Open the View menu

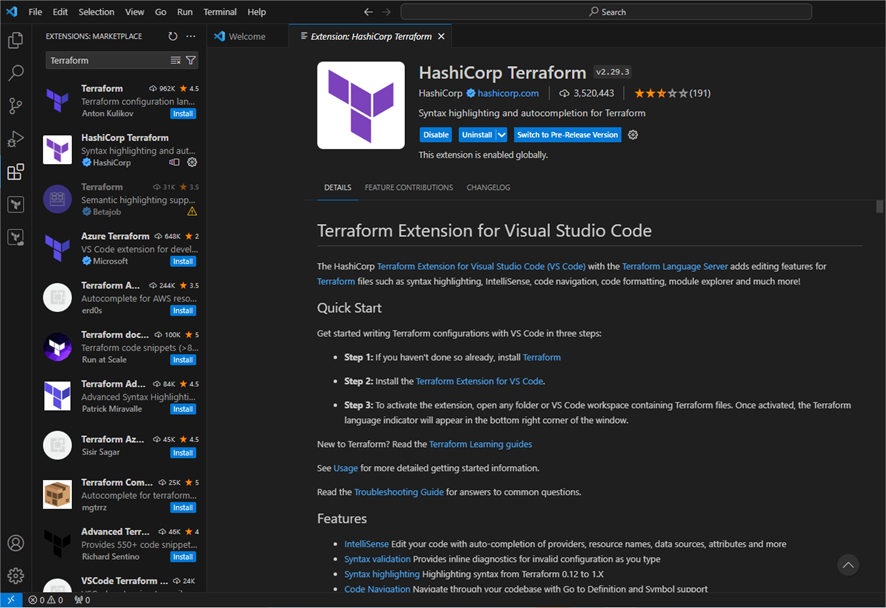(x=134, y=12)
